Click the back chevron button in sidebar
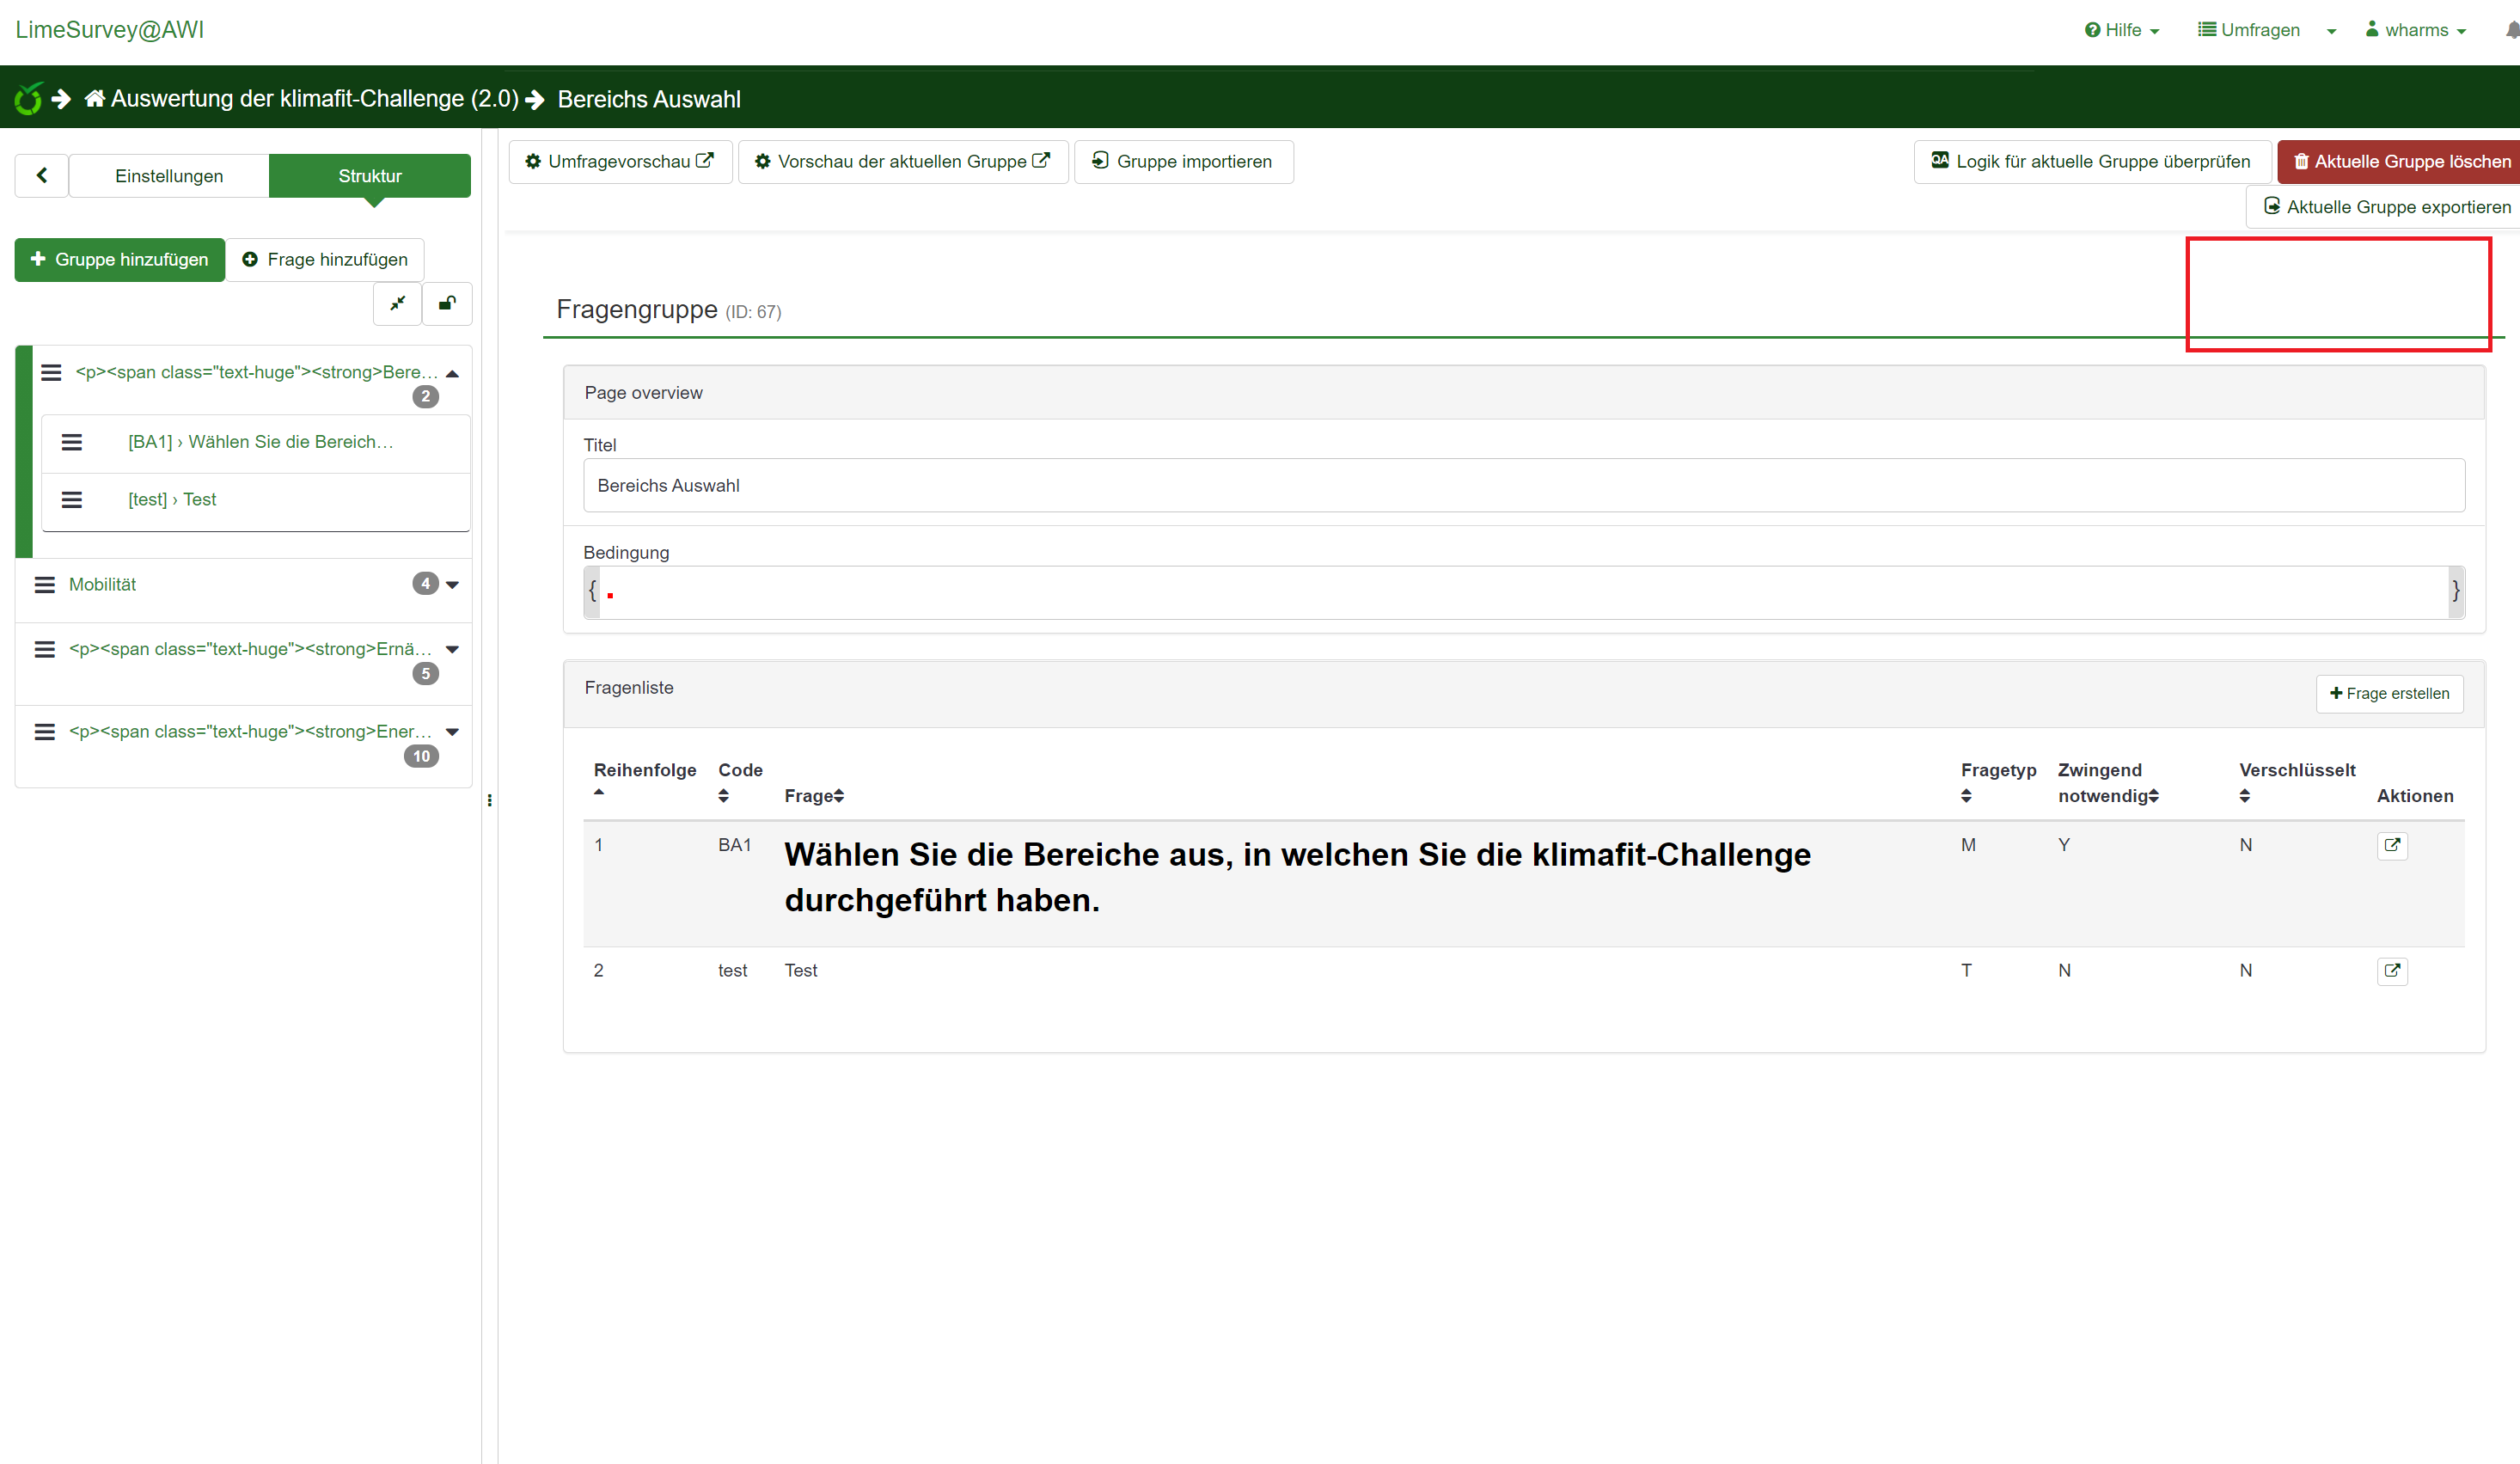The width and height of the screenshot is (2520, 1464). pos(42,175)
